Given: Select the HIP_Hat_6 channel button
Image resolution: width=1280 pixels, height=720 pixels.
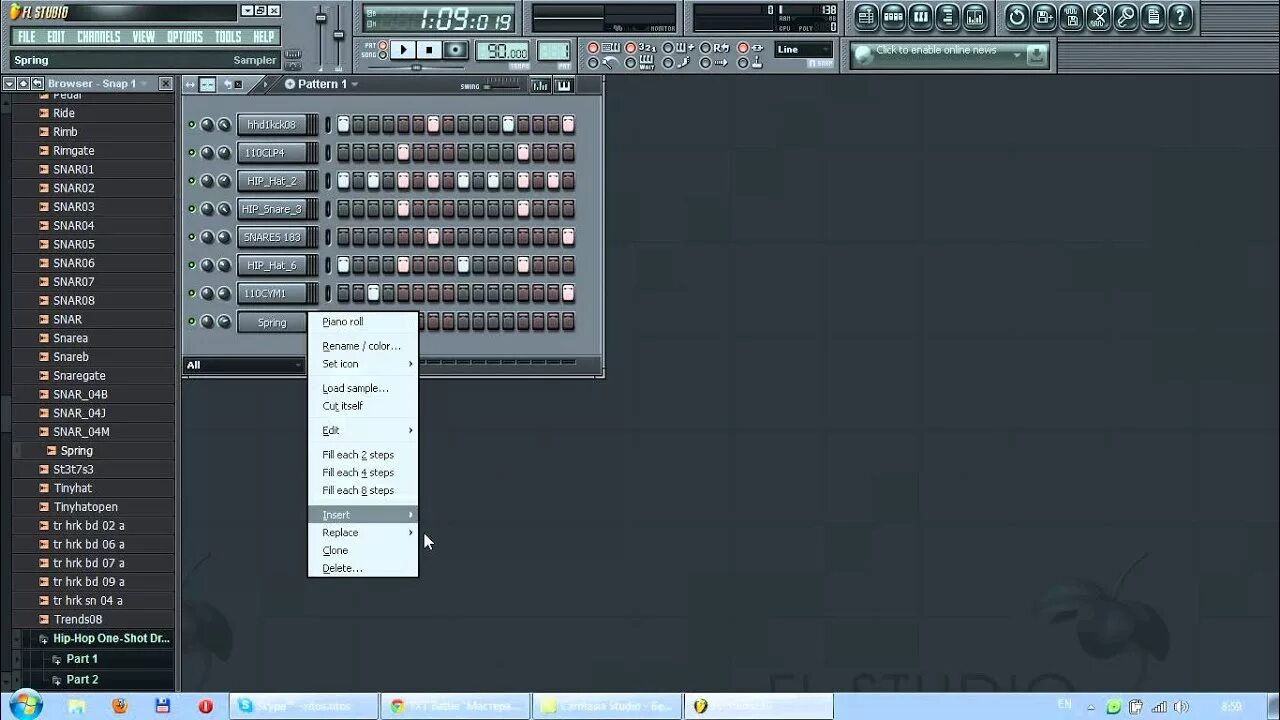Looking at the screenshot, I should pyautogui.click(x=271, y=265).
